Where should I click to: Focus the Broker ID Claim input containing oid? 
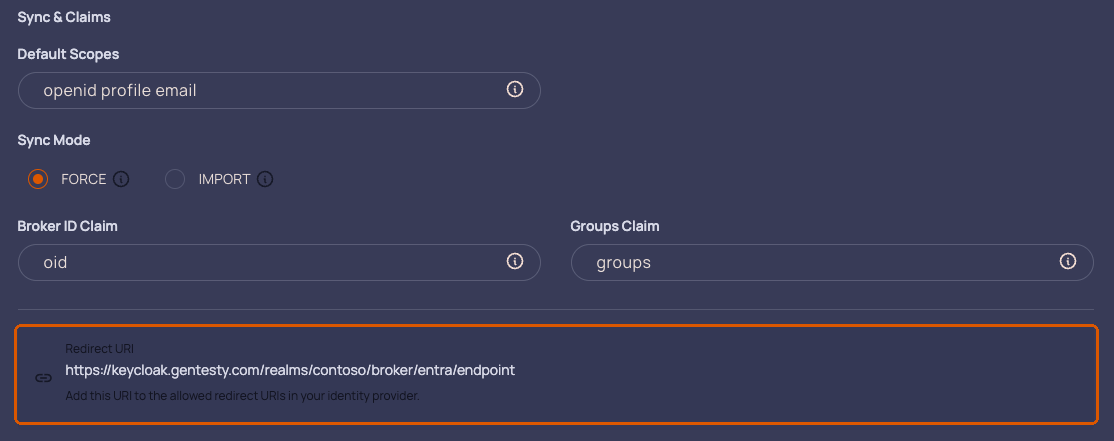coord(279,262)
